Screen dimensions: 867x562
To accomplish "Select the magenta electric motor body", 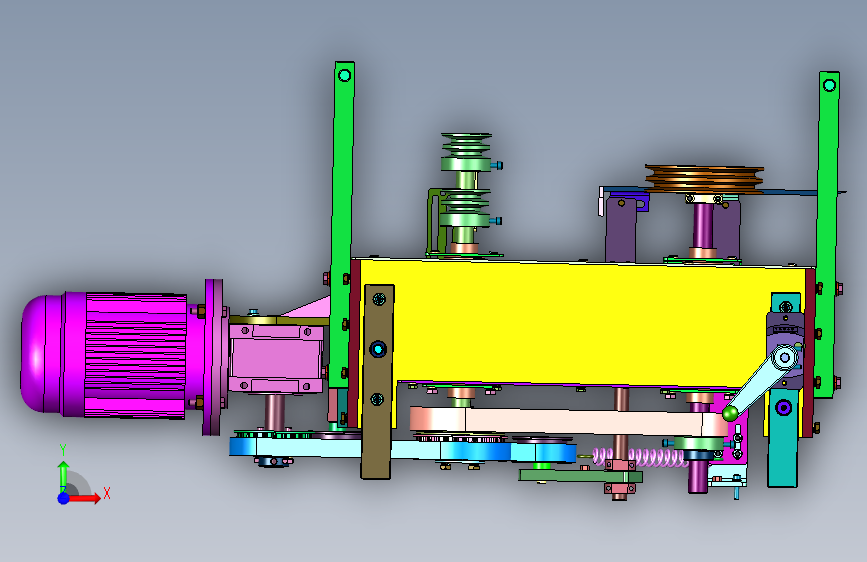I will coord(105,354).
